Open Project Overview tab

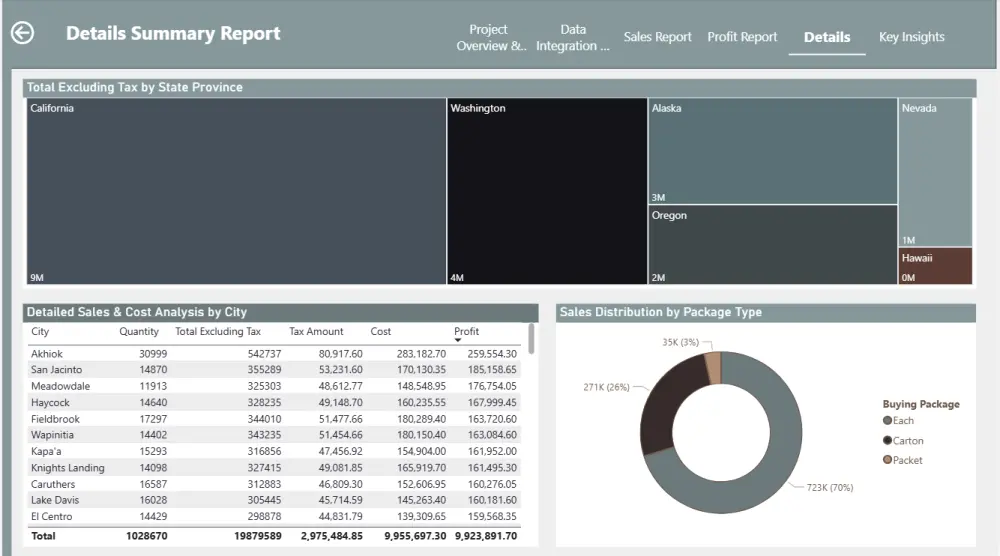[490, 38]
